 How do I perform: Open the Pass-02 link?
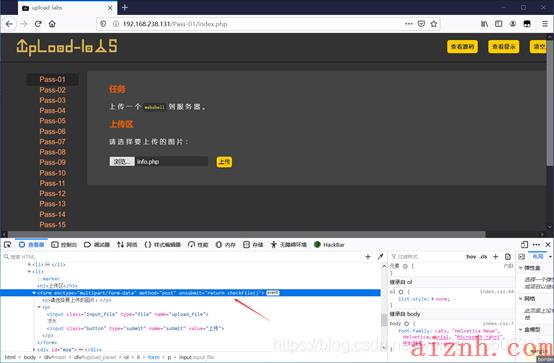pos(53,90)
